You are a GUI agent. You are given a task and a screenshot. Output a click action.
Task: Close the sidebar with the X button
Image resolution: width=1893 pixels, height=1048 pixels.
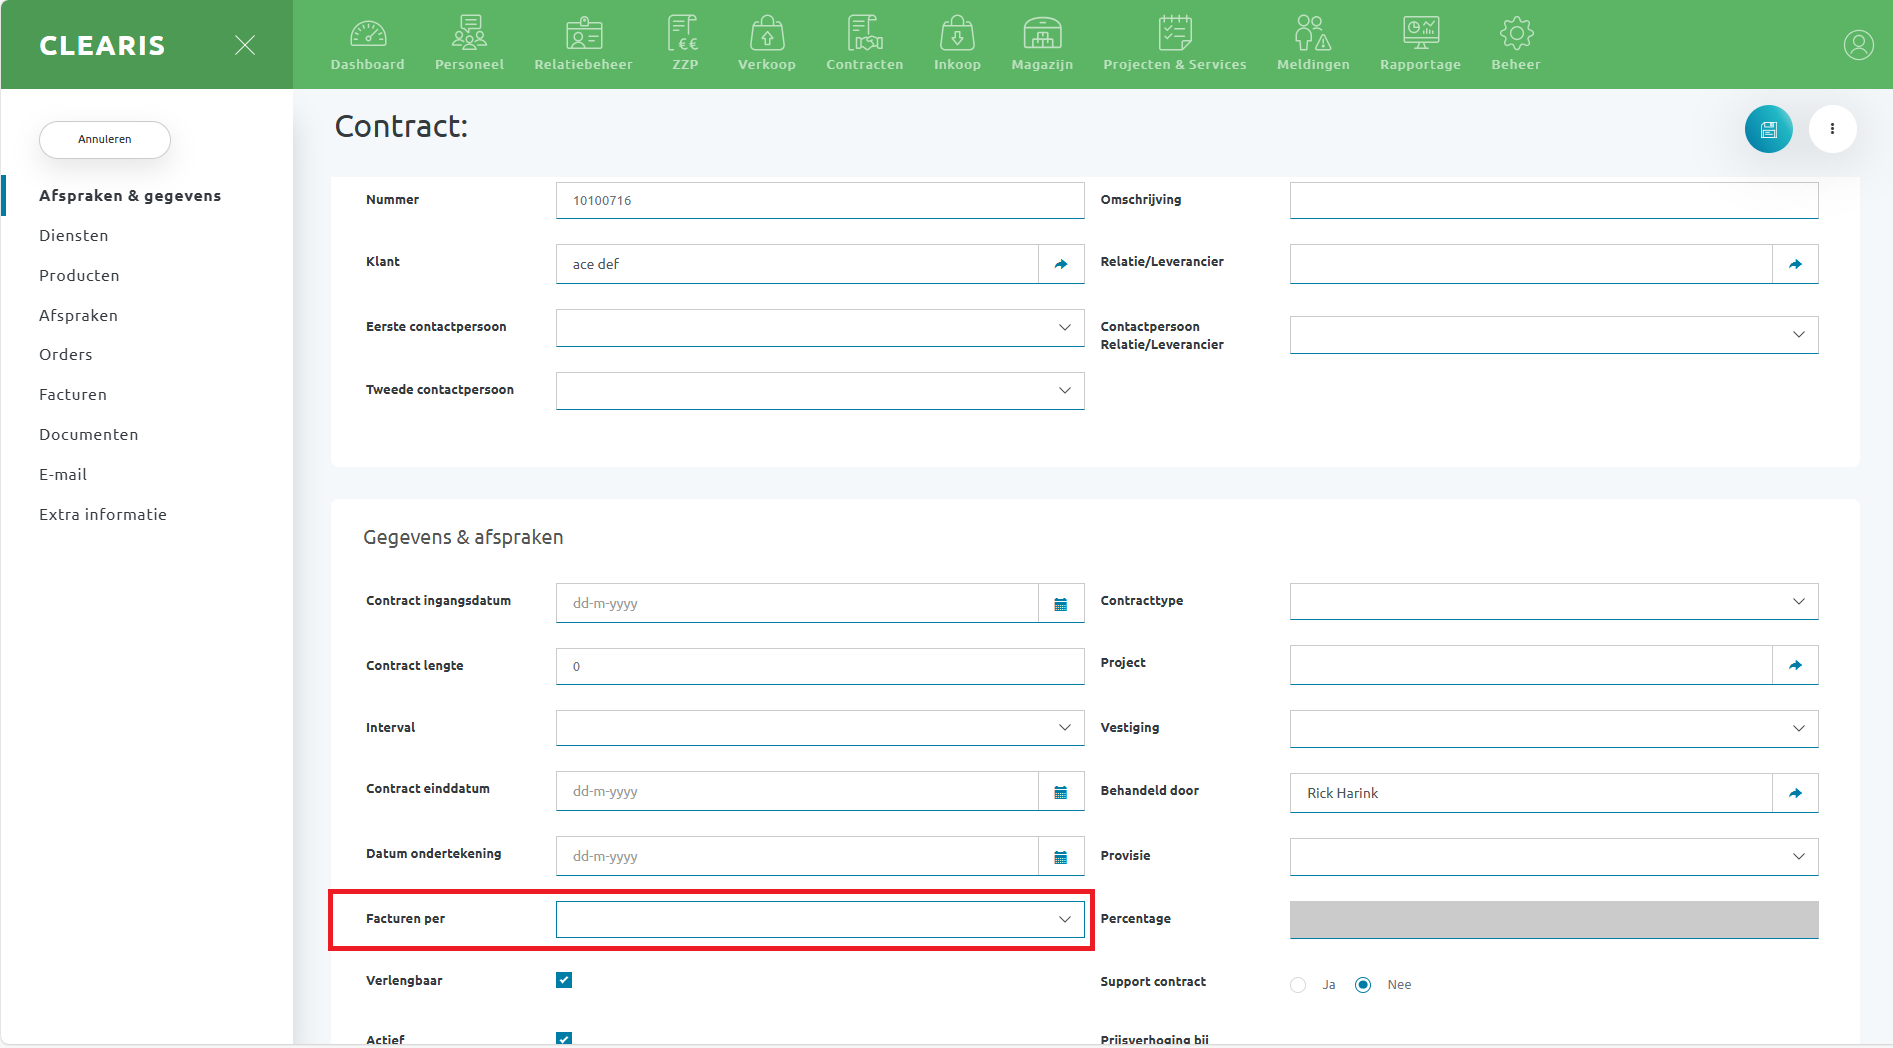pos(245,45)
